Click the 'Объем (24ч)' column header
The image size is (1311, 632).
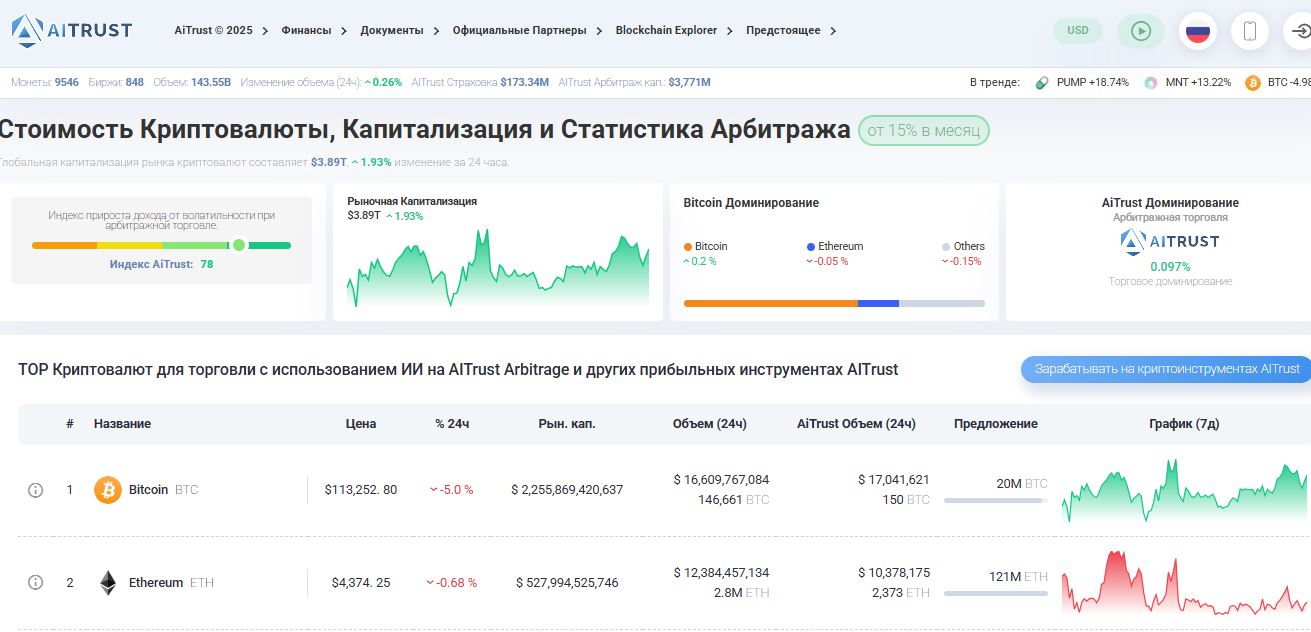tap(710, 424)
